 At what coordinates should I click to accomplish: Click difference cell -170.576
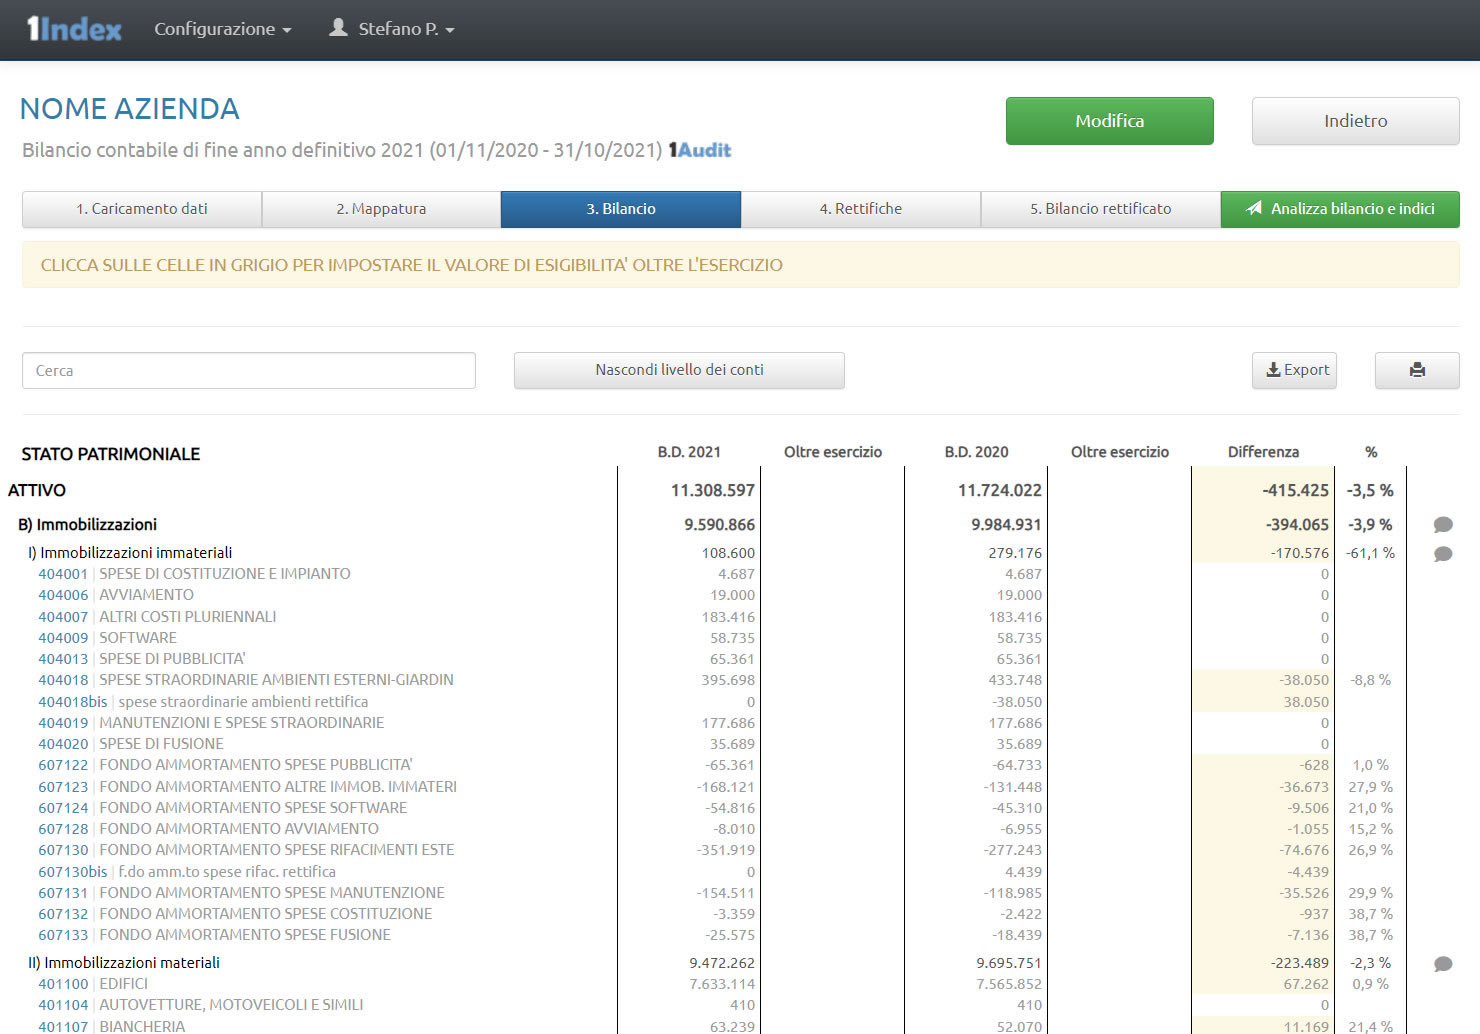click(x=1300, y=553)
